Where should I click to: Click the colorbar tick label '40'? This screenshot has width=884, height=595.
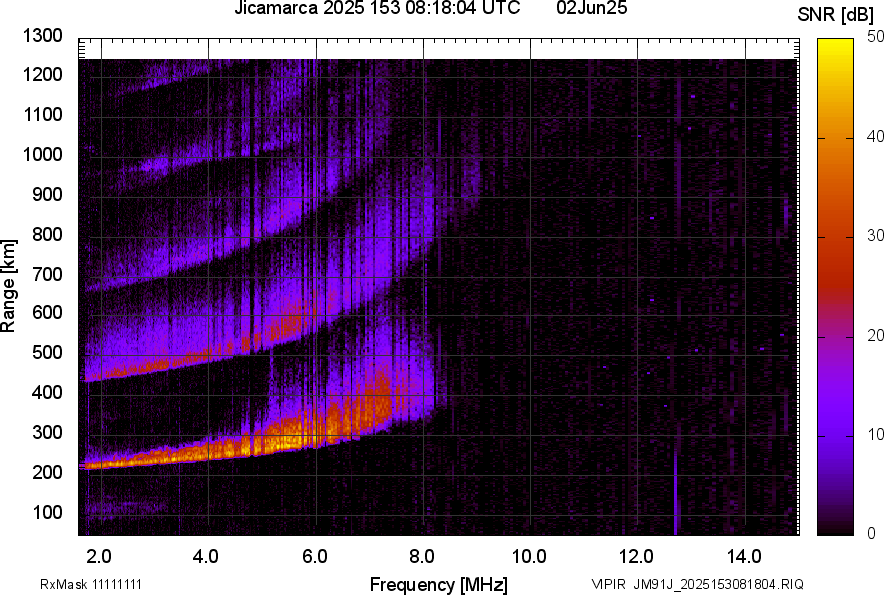(875, 136)
